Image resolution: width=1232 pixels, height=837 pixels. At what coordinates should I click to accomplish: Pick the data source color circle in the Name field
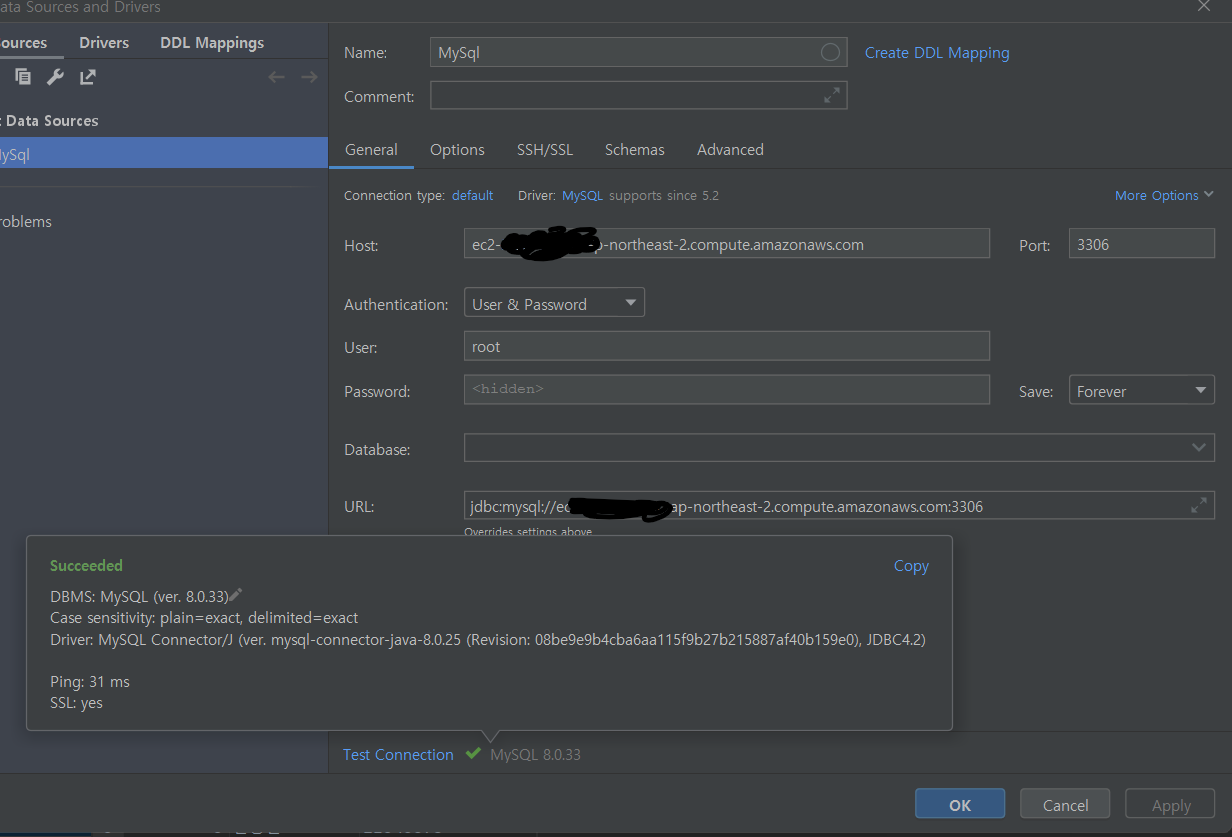(x=830, y=52)
